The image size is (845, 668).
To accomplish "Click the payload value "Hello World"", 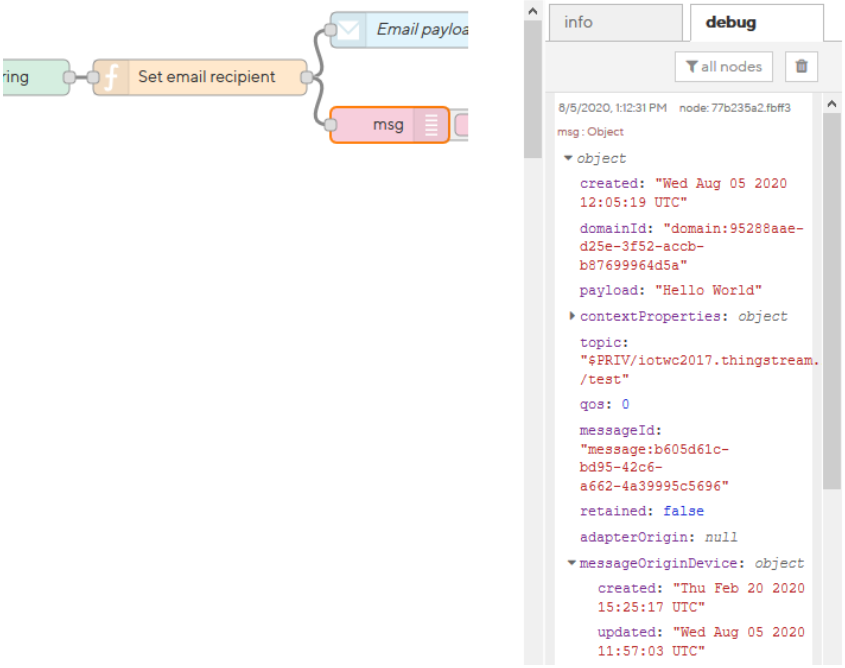I will (708, 290).
